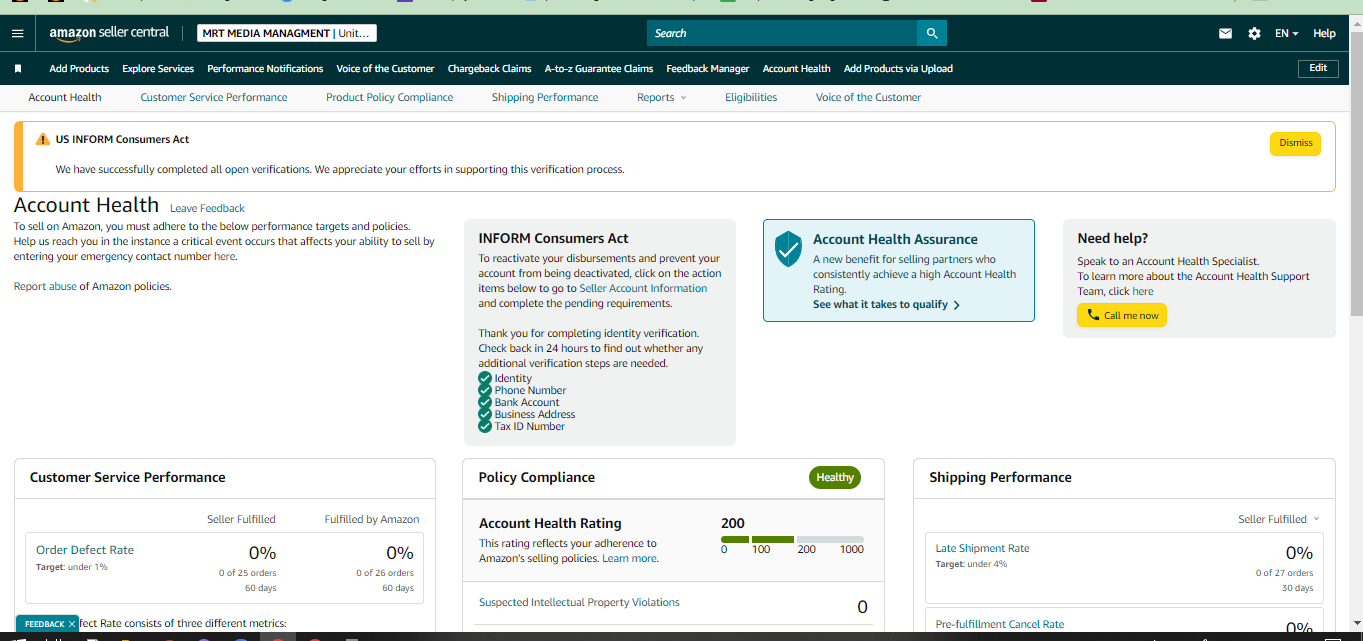Click the Account Health Assurance shield icon
Image resolution: width=1363 pixels, height=641 pixels.
point(789,248)
